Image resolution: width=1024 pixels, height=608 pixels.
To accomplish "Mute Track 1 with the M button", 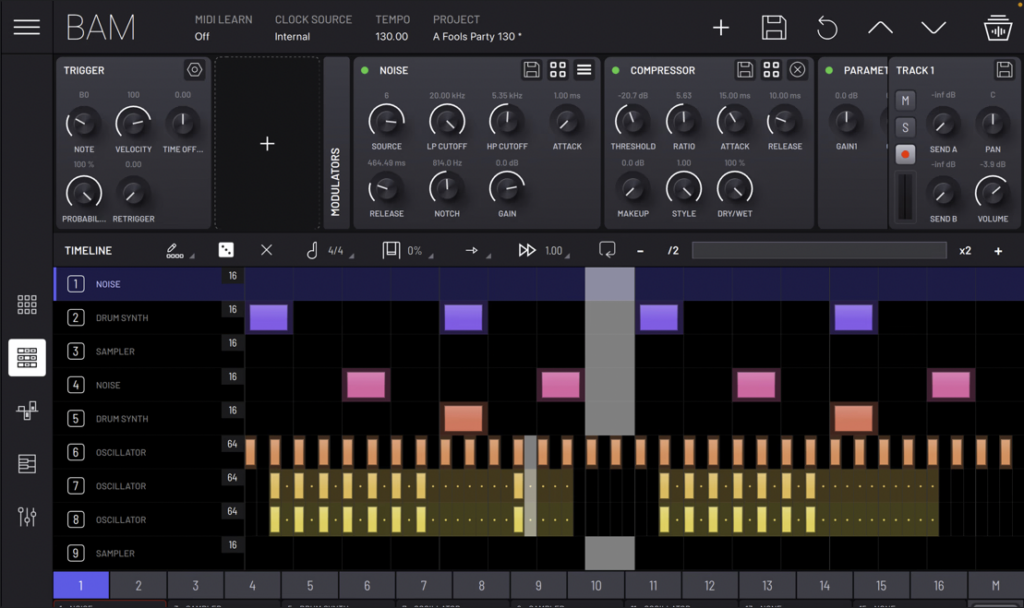I will 905,101.
